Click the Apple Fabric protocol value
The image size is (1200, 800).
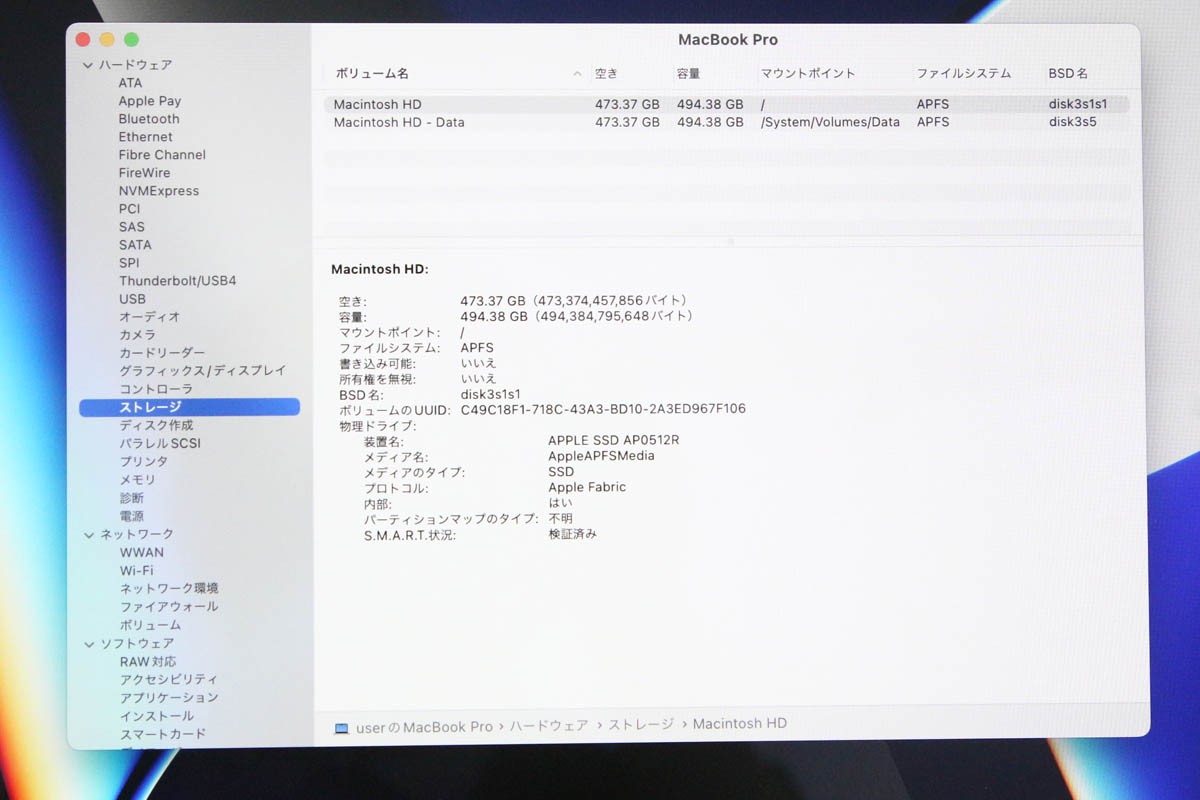(587, 487)
